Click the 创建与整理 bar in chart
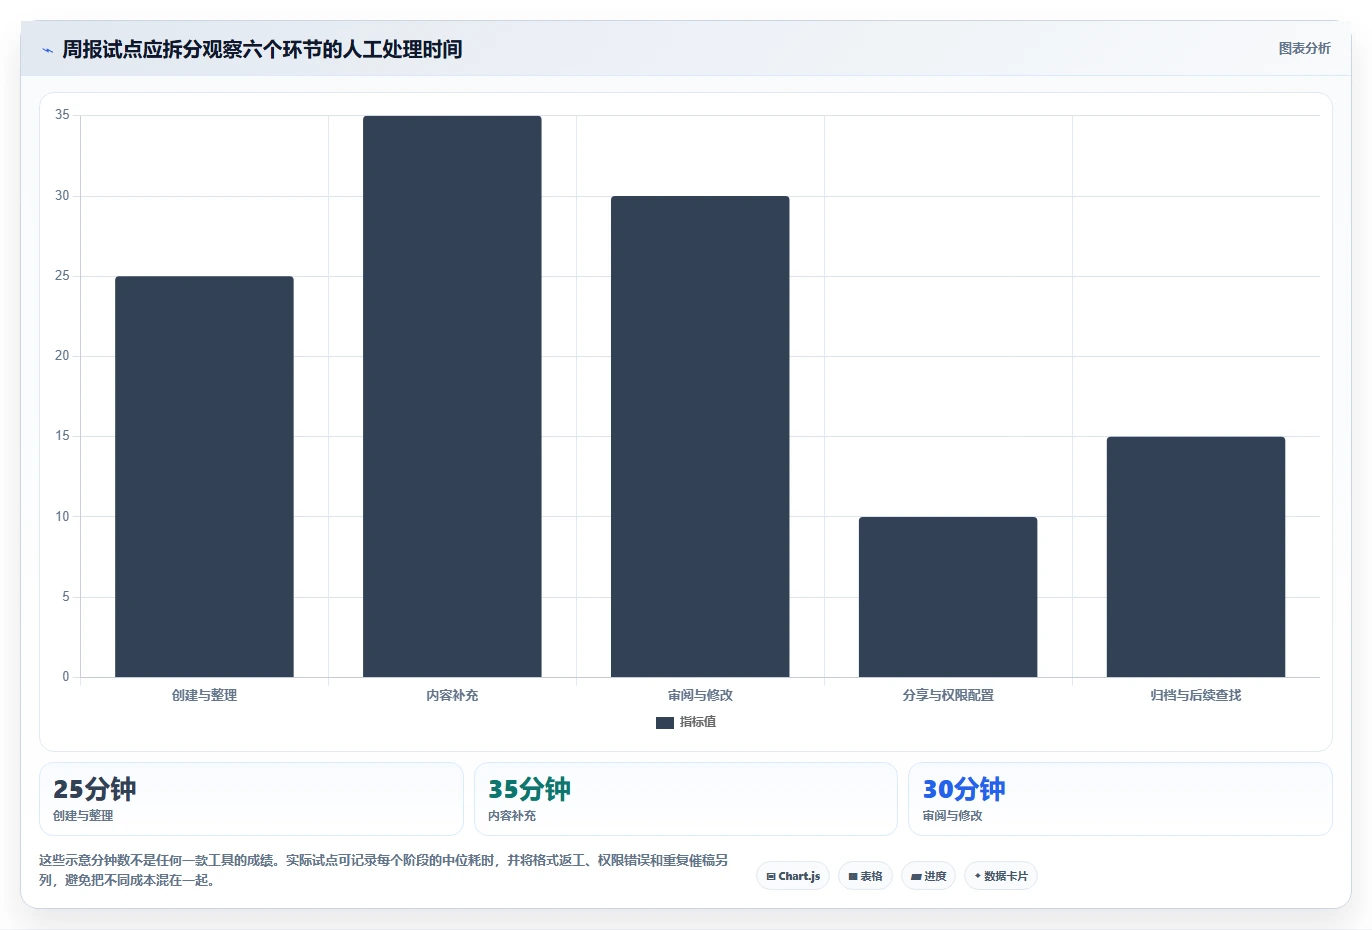This screenshot has height=930, width=1372. coord(204,477)
